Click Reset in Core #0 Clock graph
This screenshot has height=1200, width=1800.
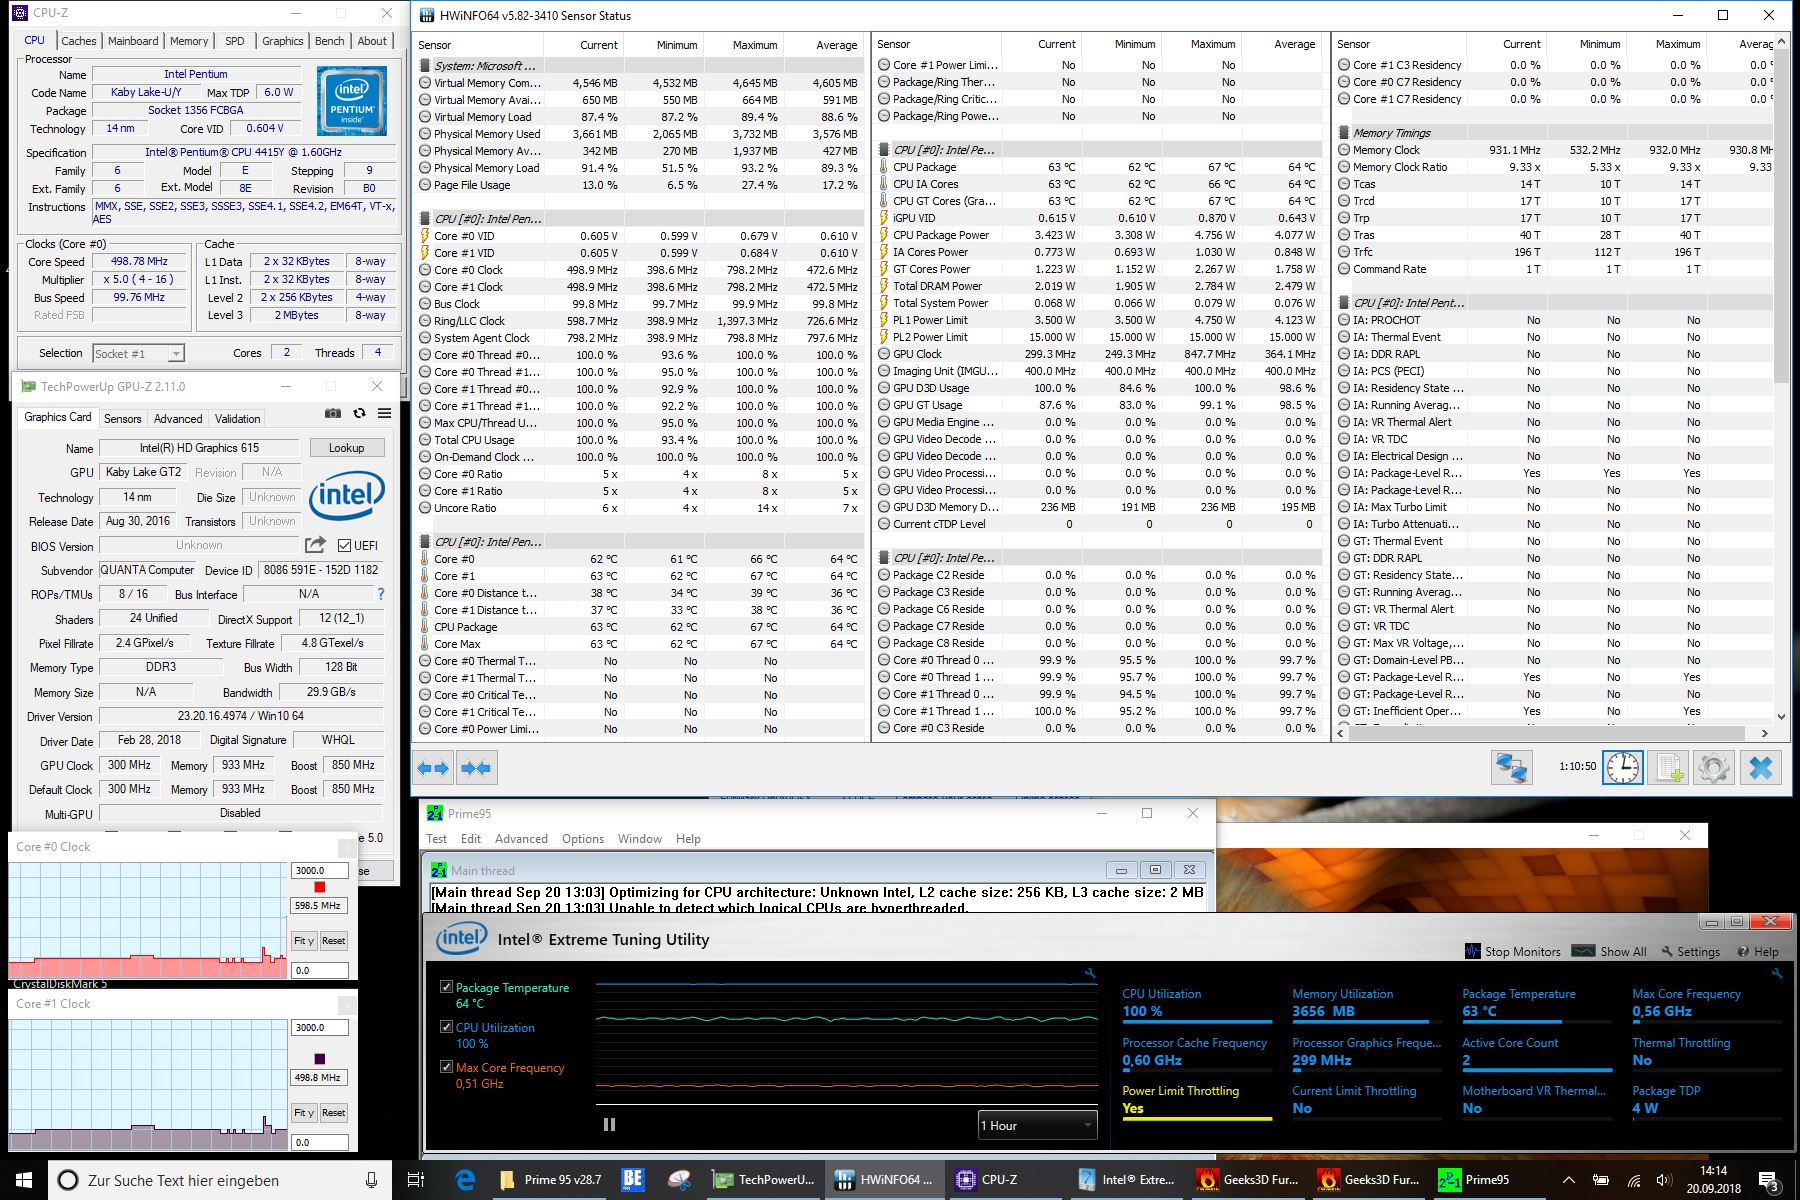[x=333, y=941]
